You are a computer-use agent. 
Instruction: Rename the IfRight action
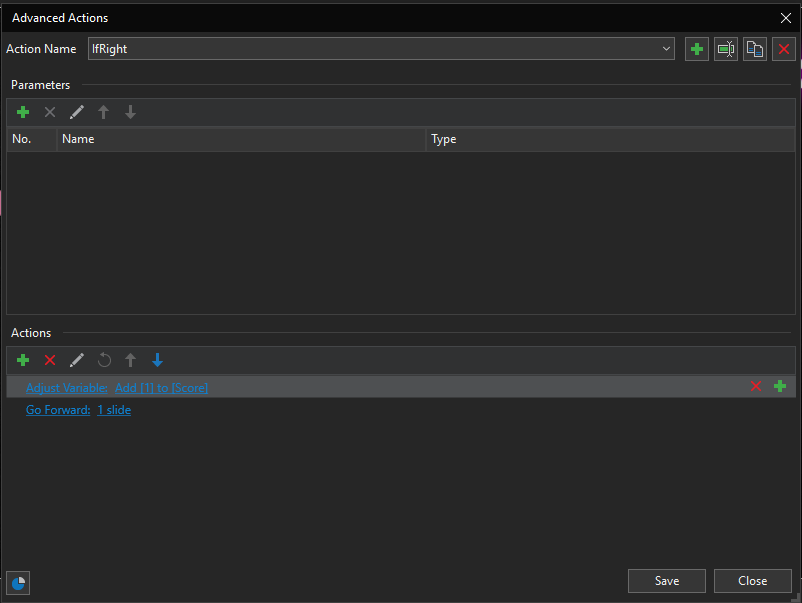726,49
